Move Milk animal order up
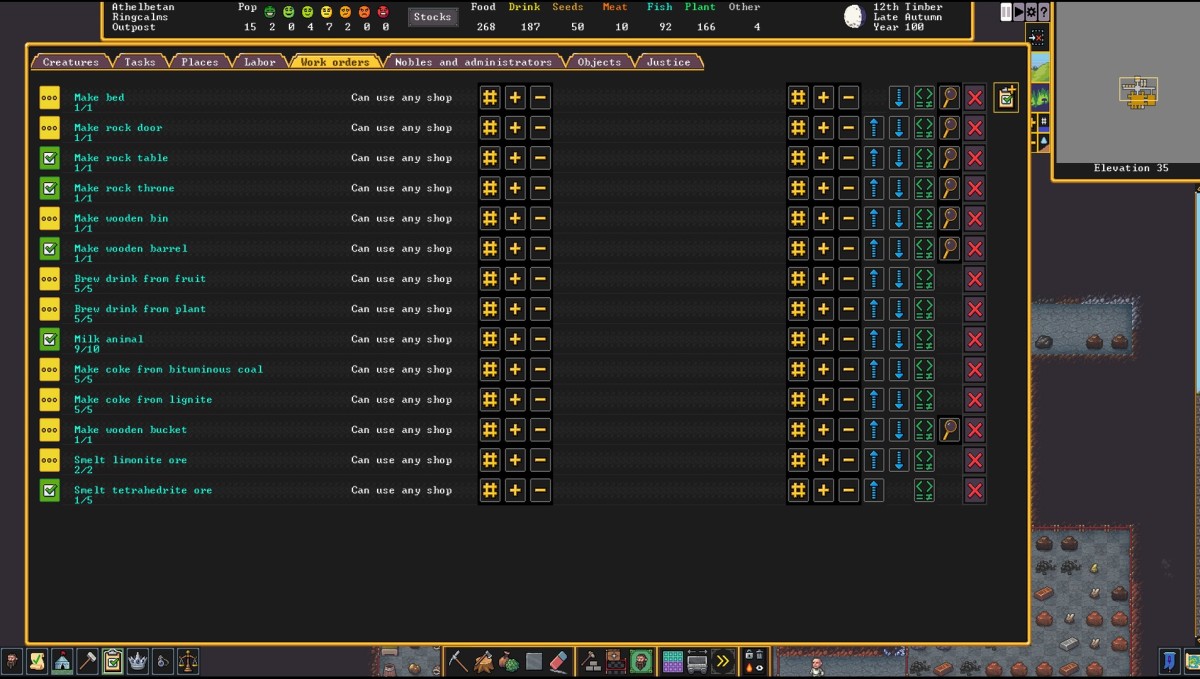This screenshot has height=679, width=1200. coord(874,339)
